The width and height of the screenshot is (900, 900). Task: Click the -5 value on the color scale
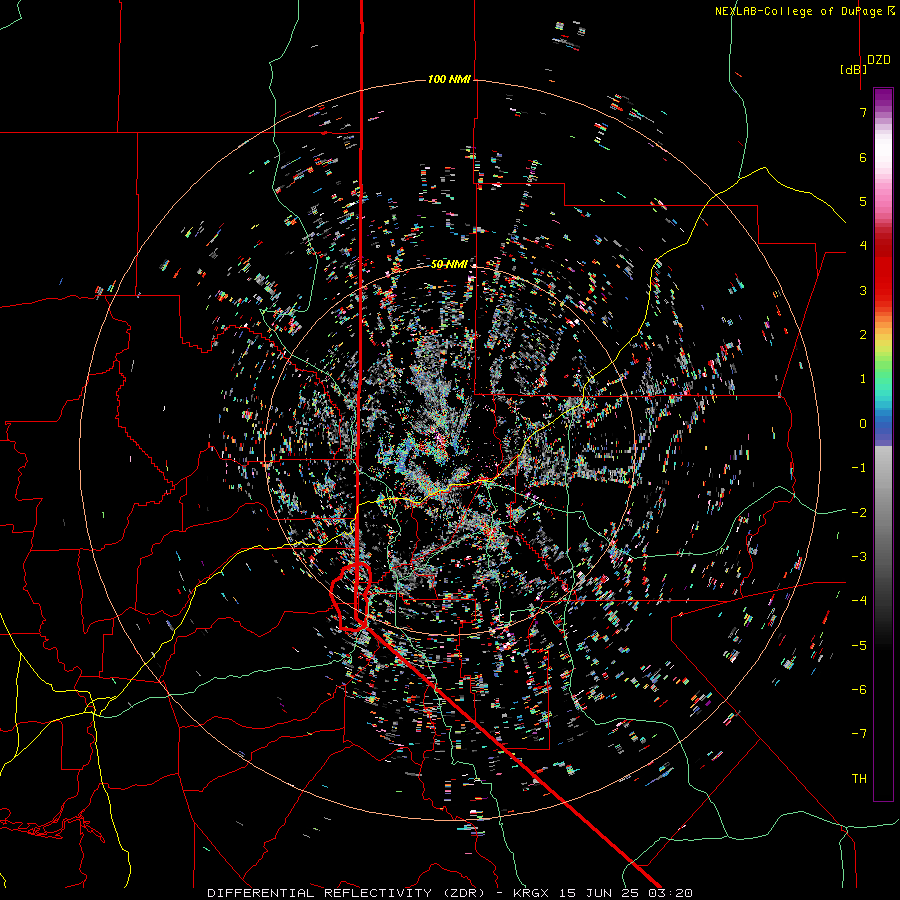(859, 646)
